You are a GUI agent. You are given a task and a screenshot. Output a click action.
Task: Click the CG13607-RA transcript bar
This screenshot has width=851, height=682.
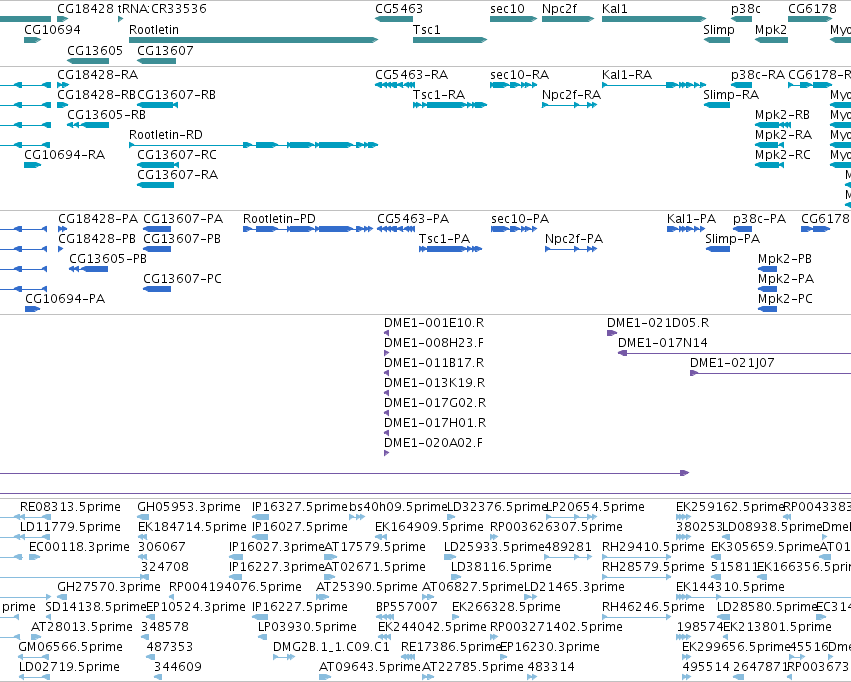[x=155, y=185]
